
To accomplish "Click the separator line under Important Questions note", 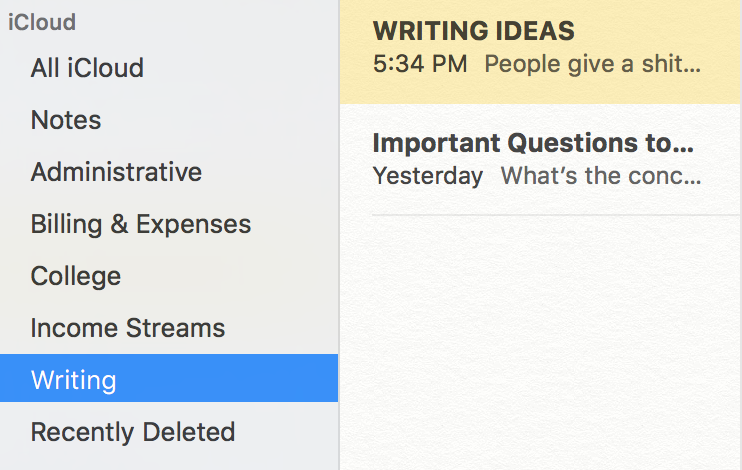I will click(556, 215).
